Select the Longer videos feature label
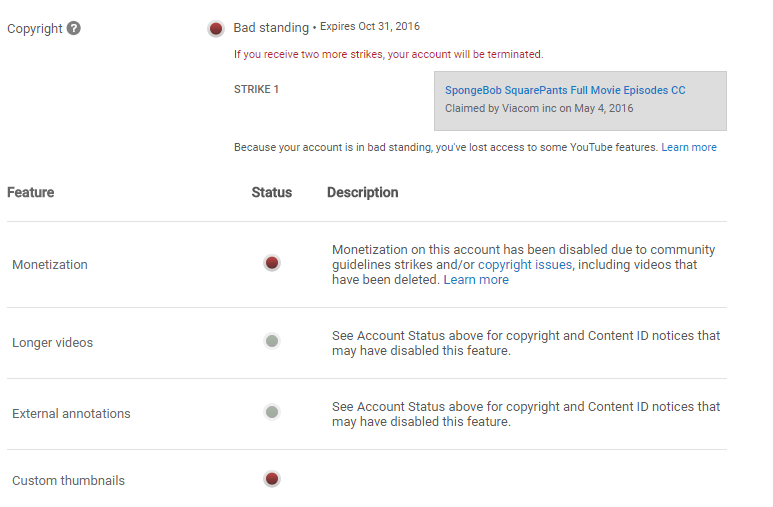Image resolution: width=773 pixels, height=507 pixels. tap(52, 342)
